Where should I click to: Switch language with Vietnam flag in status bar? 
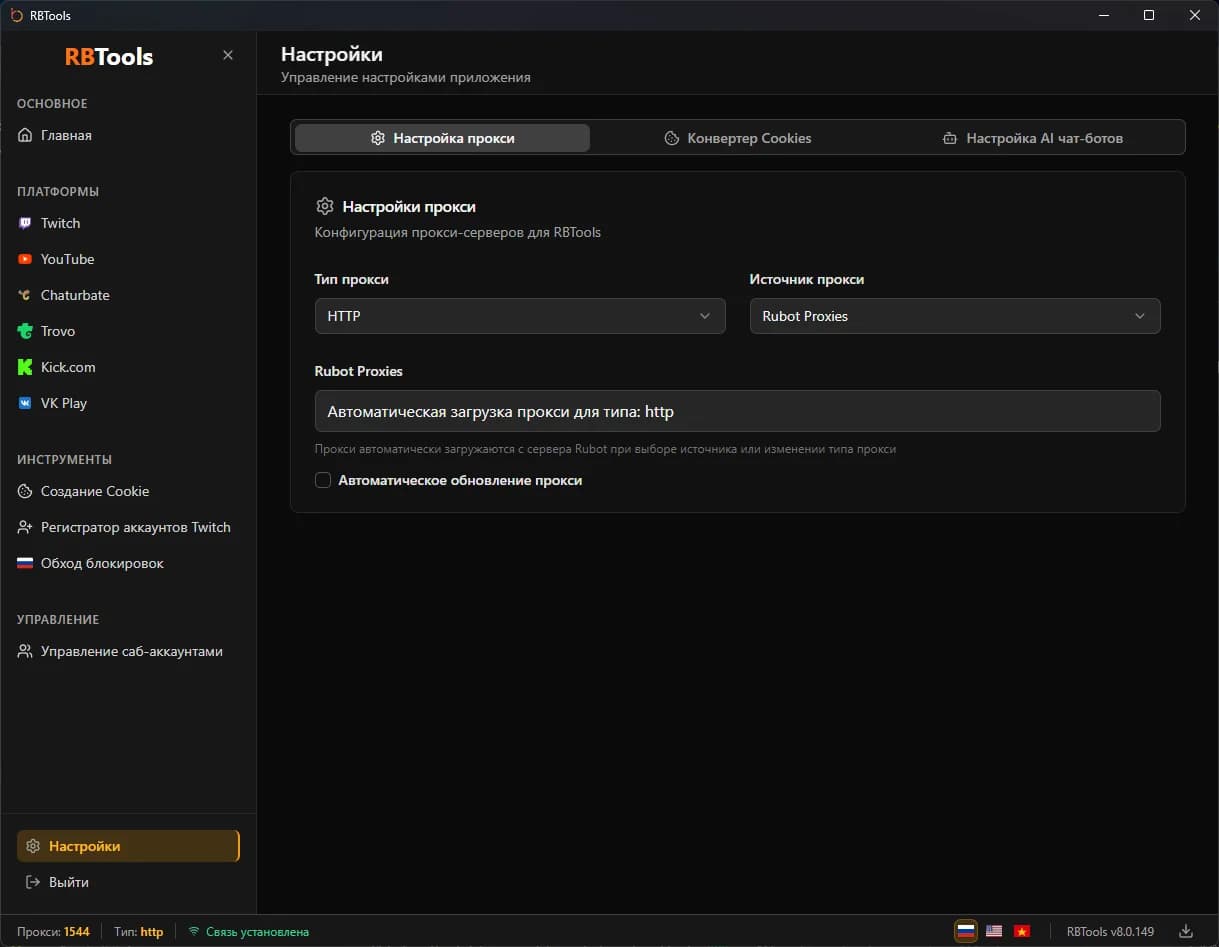click(x=1022, y=931)
